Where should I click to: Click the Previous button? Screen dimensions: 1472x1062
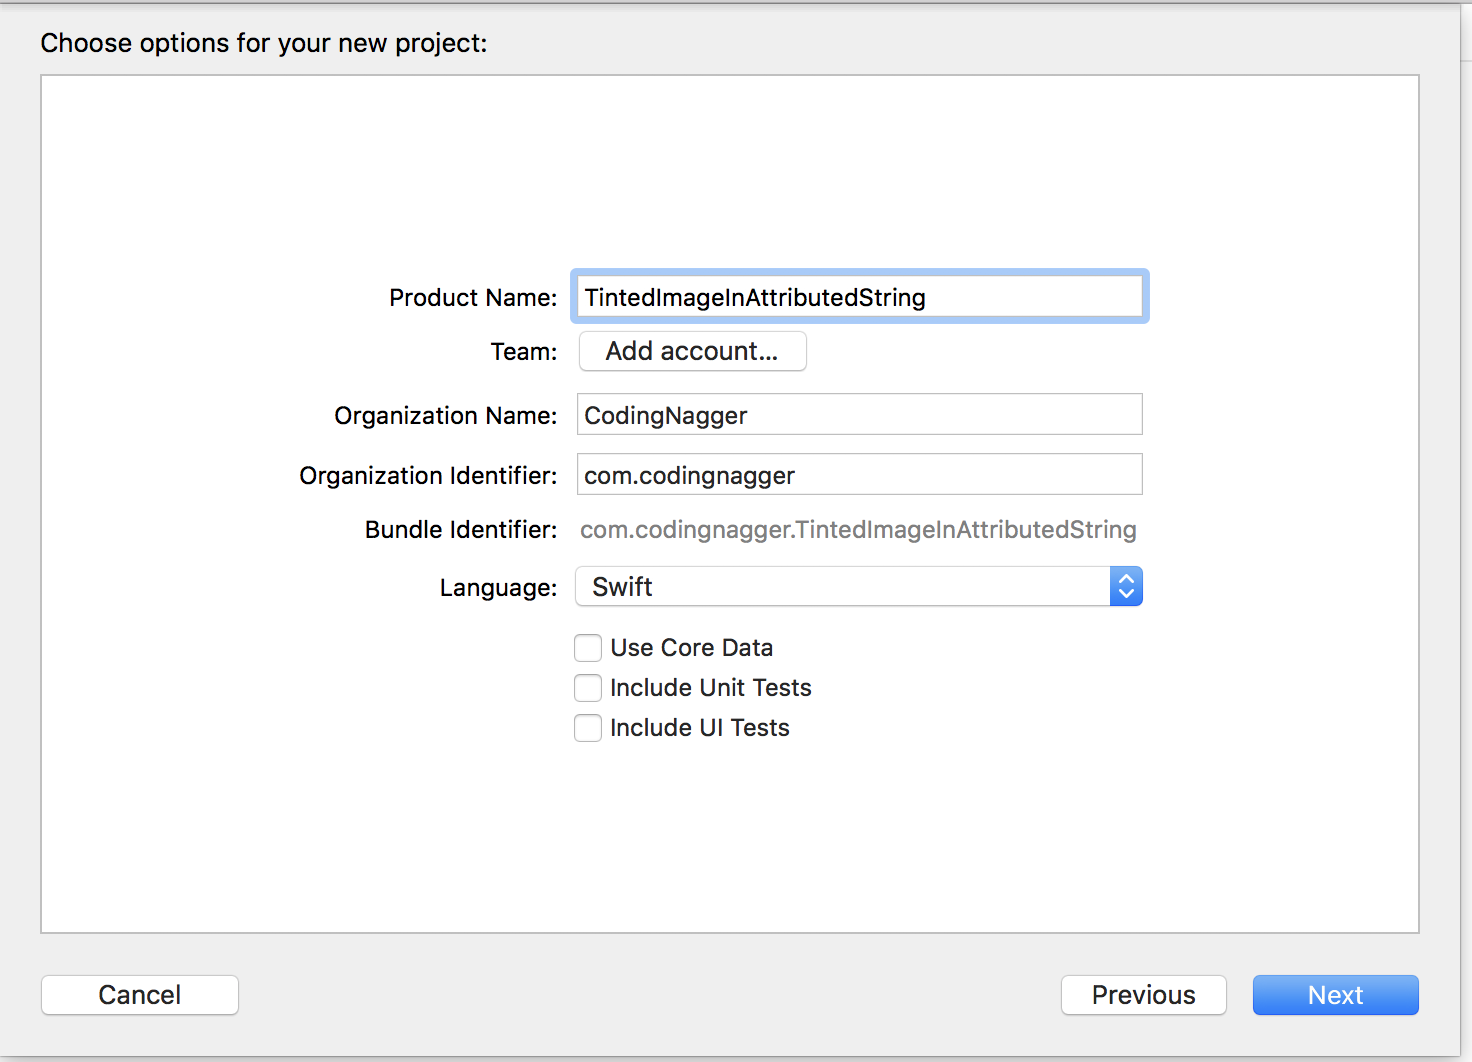pos(1143,995)
